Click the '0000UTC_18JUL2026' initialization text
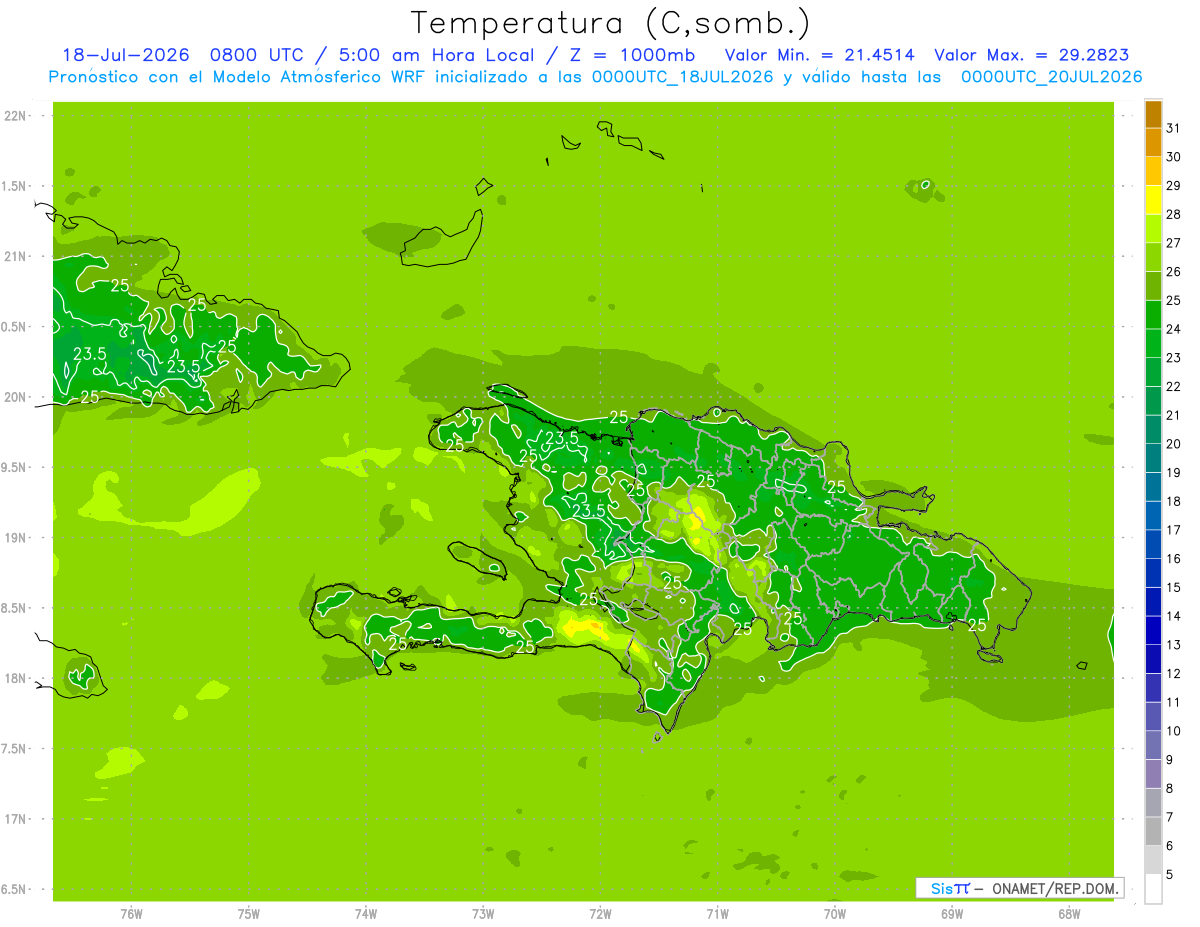1200x927 pixels. click(682, 77)
